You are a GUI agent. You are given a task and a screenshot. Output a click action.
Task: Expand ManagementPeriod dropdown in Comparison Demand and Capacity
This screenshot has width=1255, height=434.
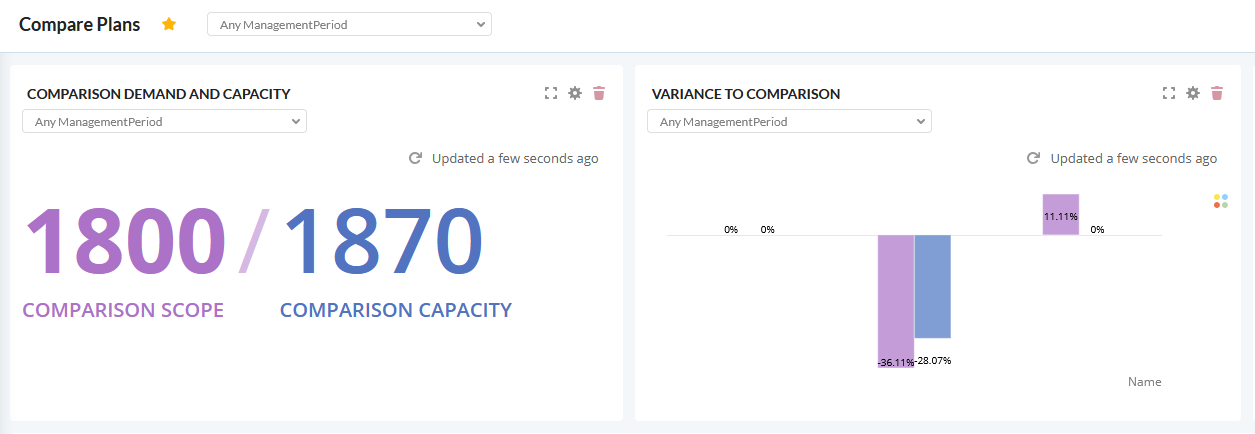pyautogui.click(x=164, y=122)
